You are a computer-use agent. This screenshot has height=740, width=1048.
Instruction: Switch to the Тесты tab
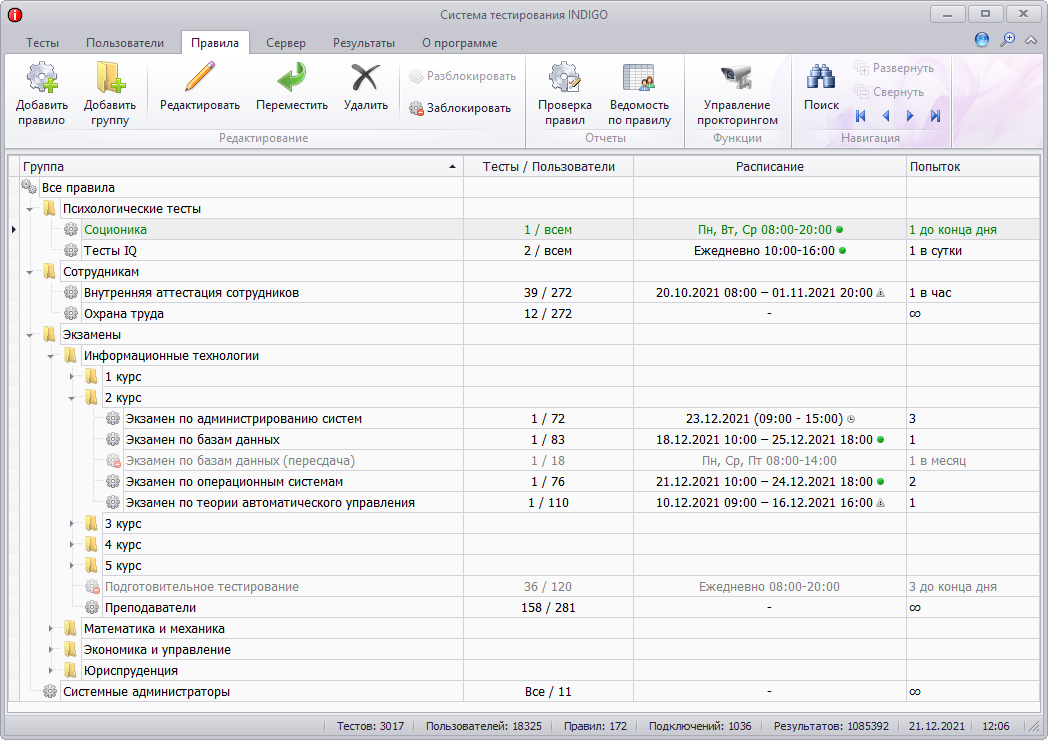[x=42, y=43]
